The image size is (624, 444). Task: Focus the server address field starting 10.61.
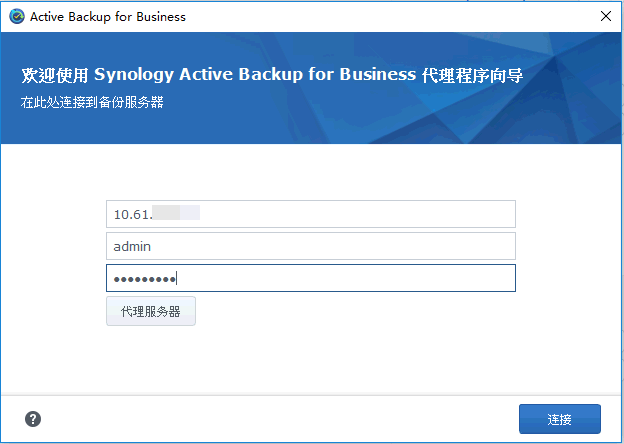[311, 214]
